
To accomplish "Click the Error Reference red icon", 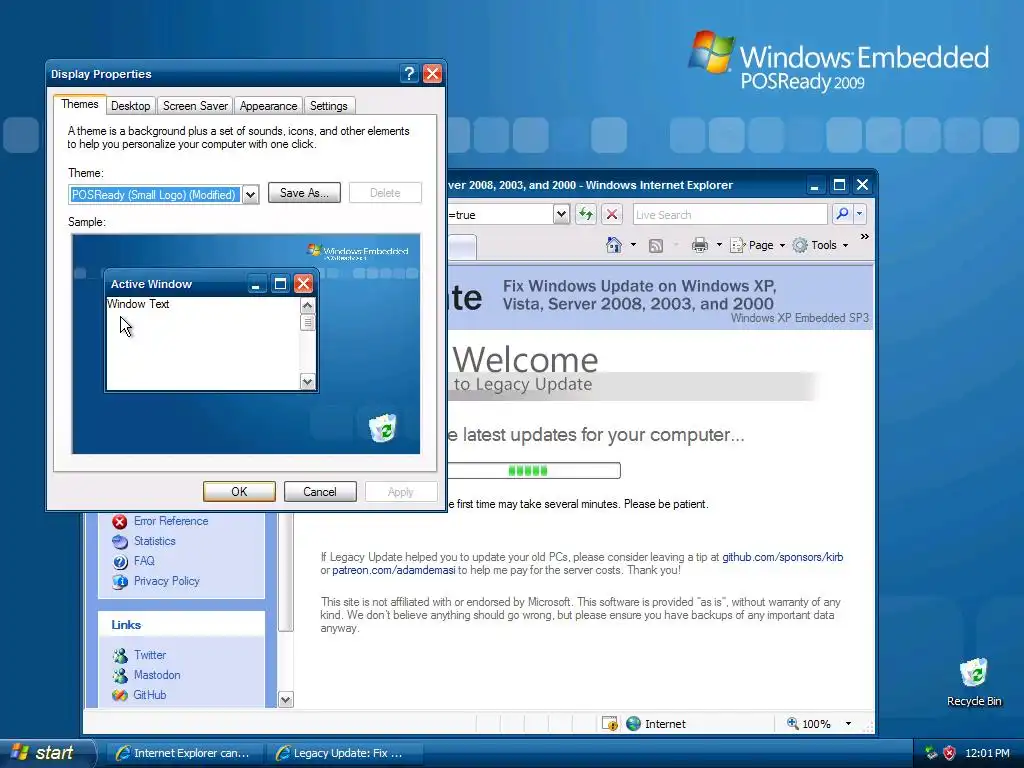I will click(x=120, y=521).
